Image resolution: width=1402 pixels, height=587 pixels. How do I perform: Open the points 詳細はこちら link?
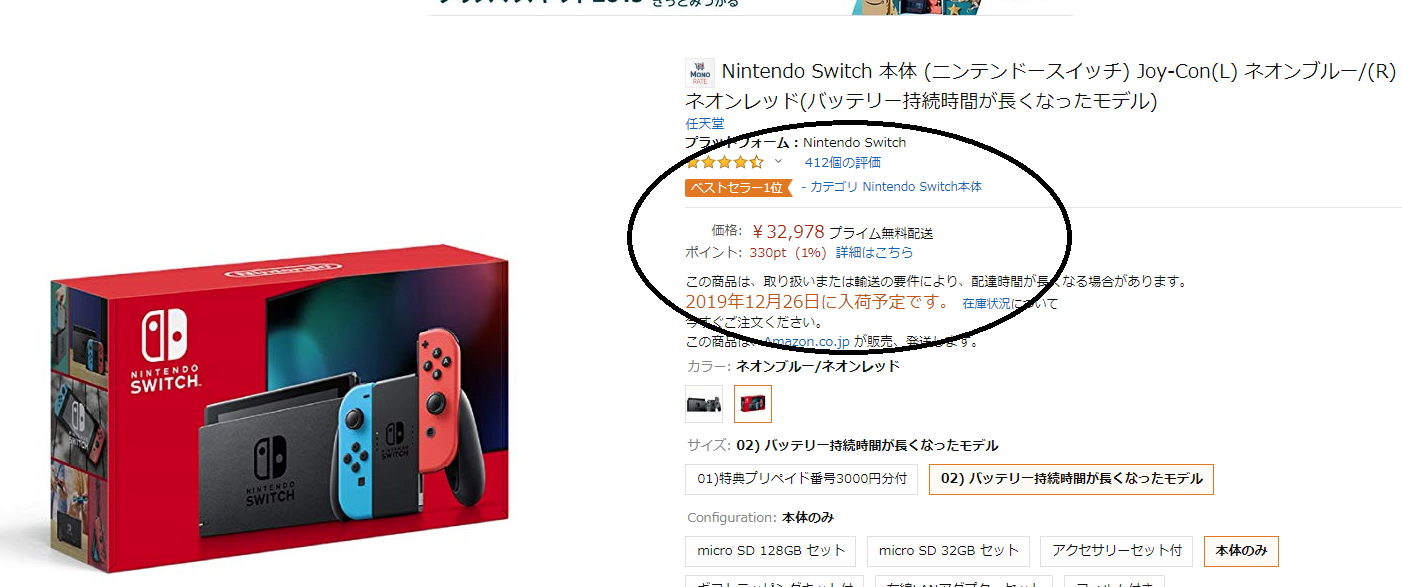pos(875,253)
